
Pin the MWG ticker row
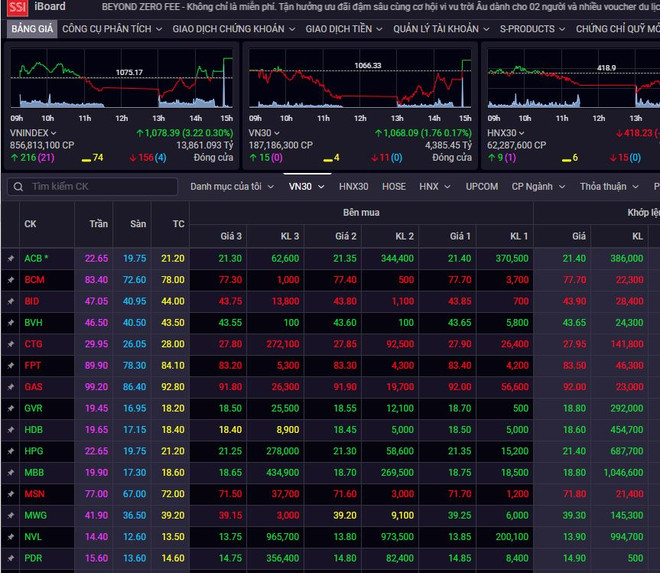click(11, 515)
